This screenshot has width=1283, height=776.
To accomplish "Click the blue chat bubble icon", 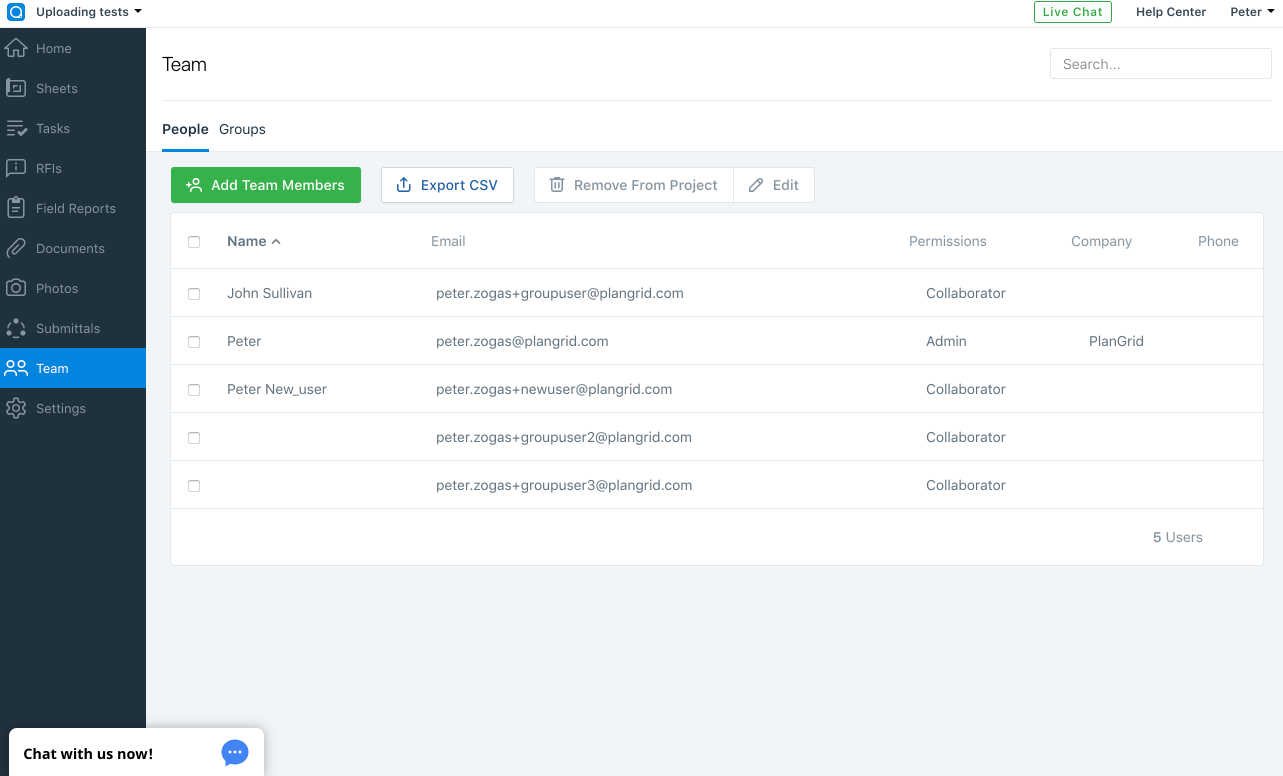I will (235, 753).
